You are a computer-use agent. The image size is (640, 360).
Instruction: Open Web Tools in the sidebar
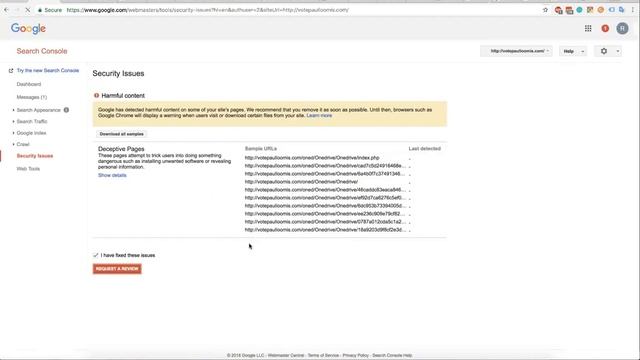click(x=28, y=169)
